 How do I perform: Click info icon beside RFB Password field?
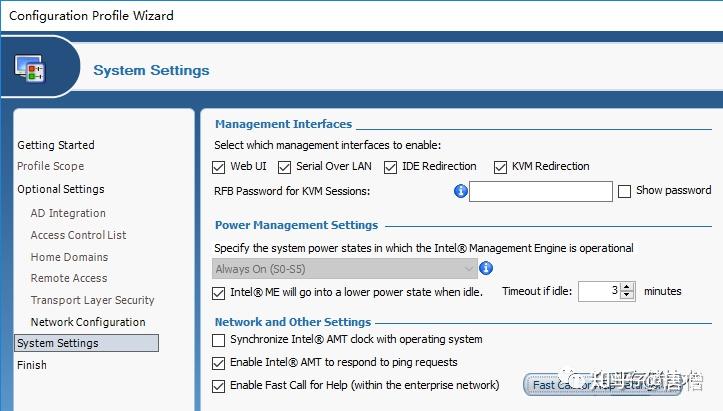tap(460, 191)
